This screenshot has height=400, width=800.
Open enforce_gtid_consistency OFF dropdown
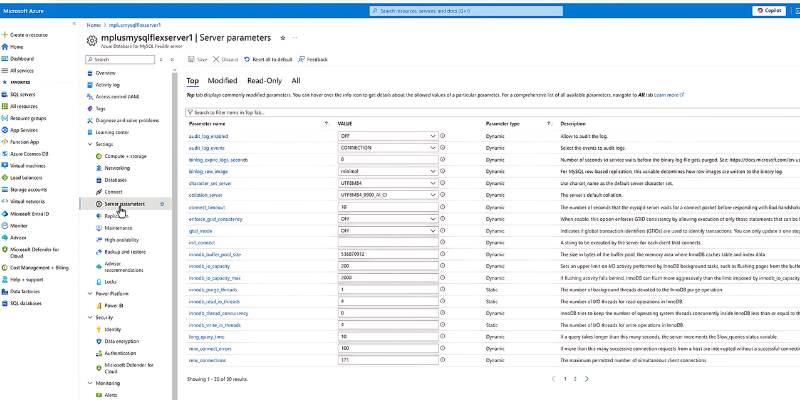coord(388,218)
